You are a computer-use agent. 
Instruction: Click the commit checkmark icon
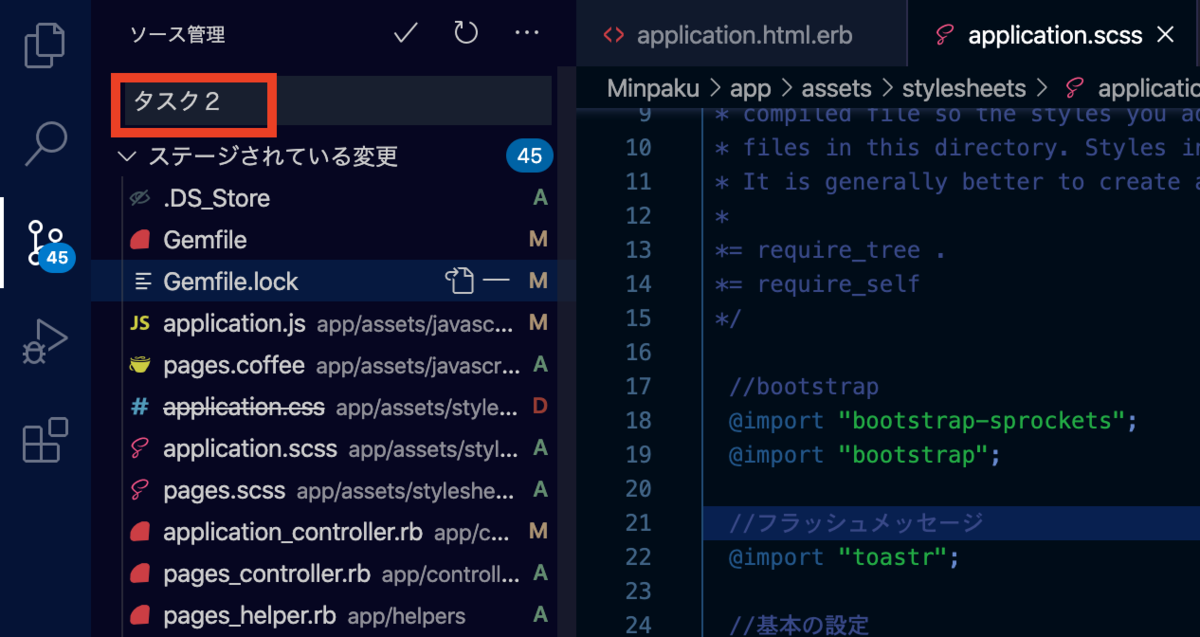point(404,33)
